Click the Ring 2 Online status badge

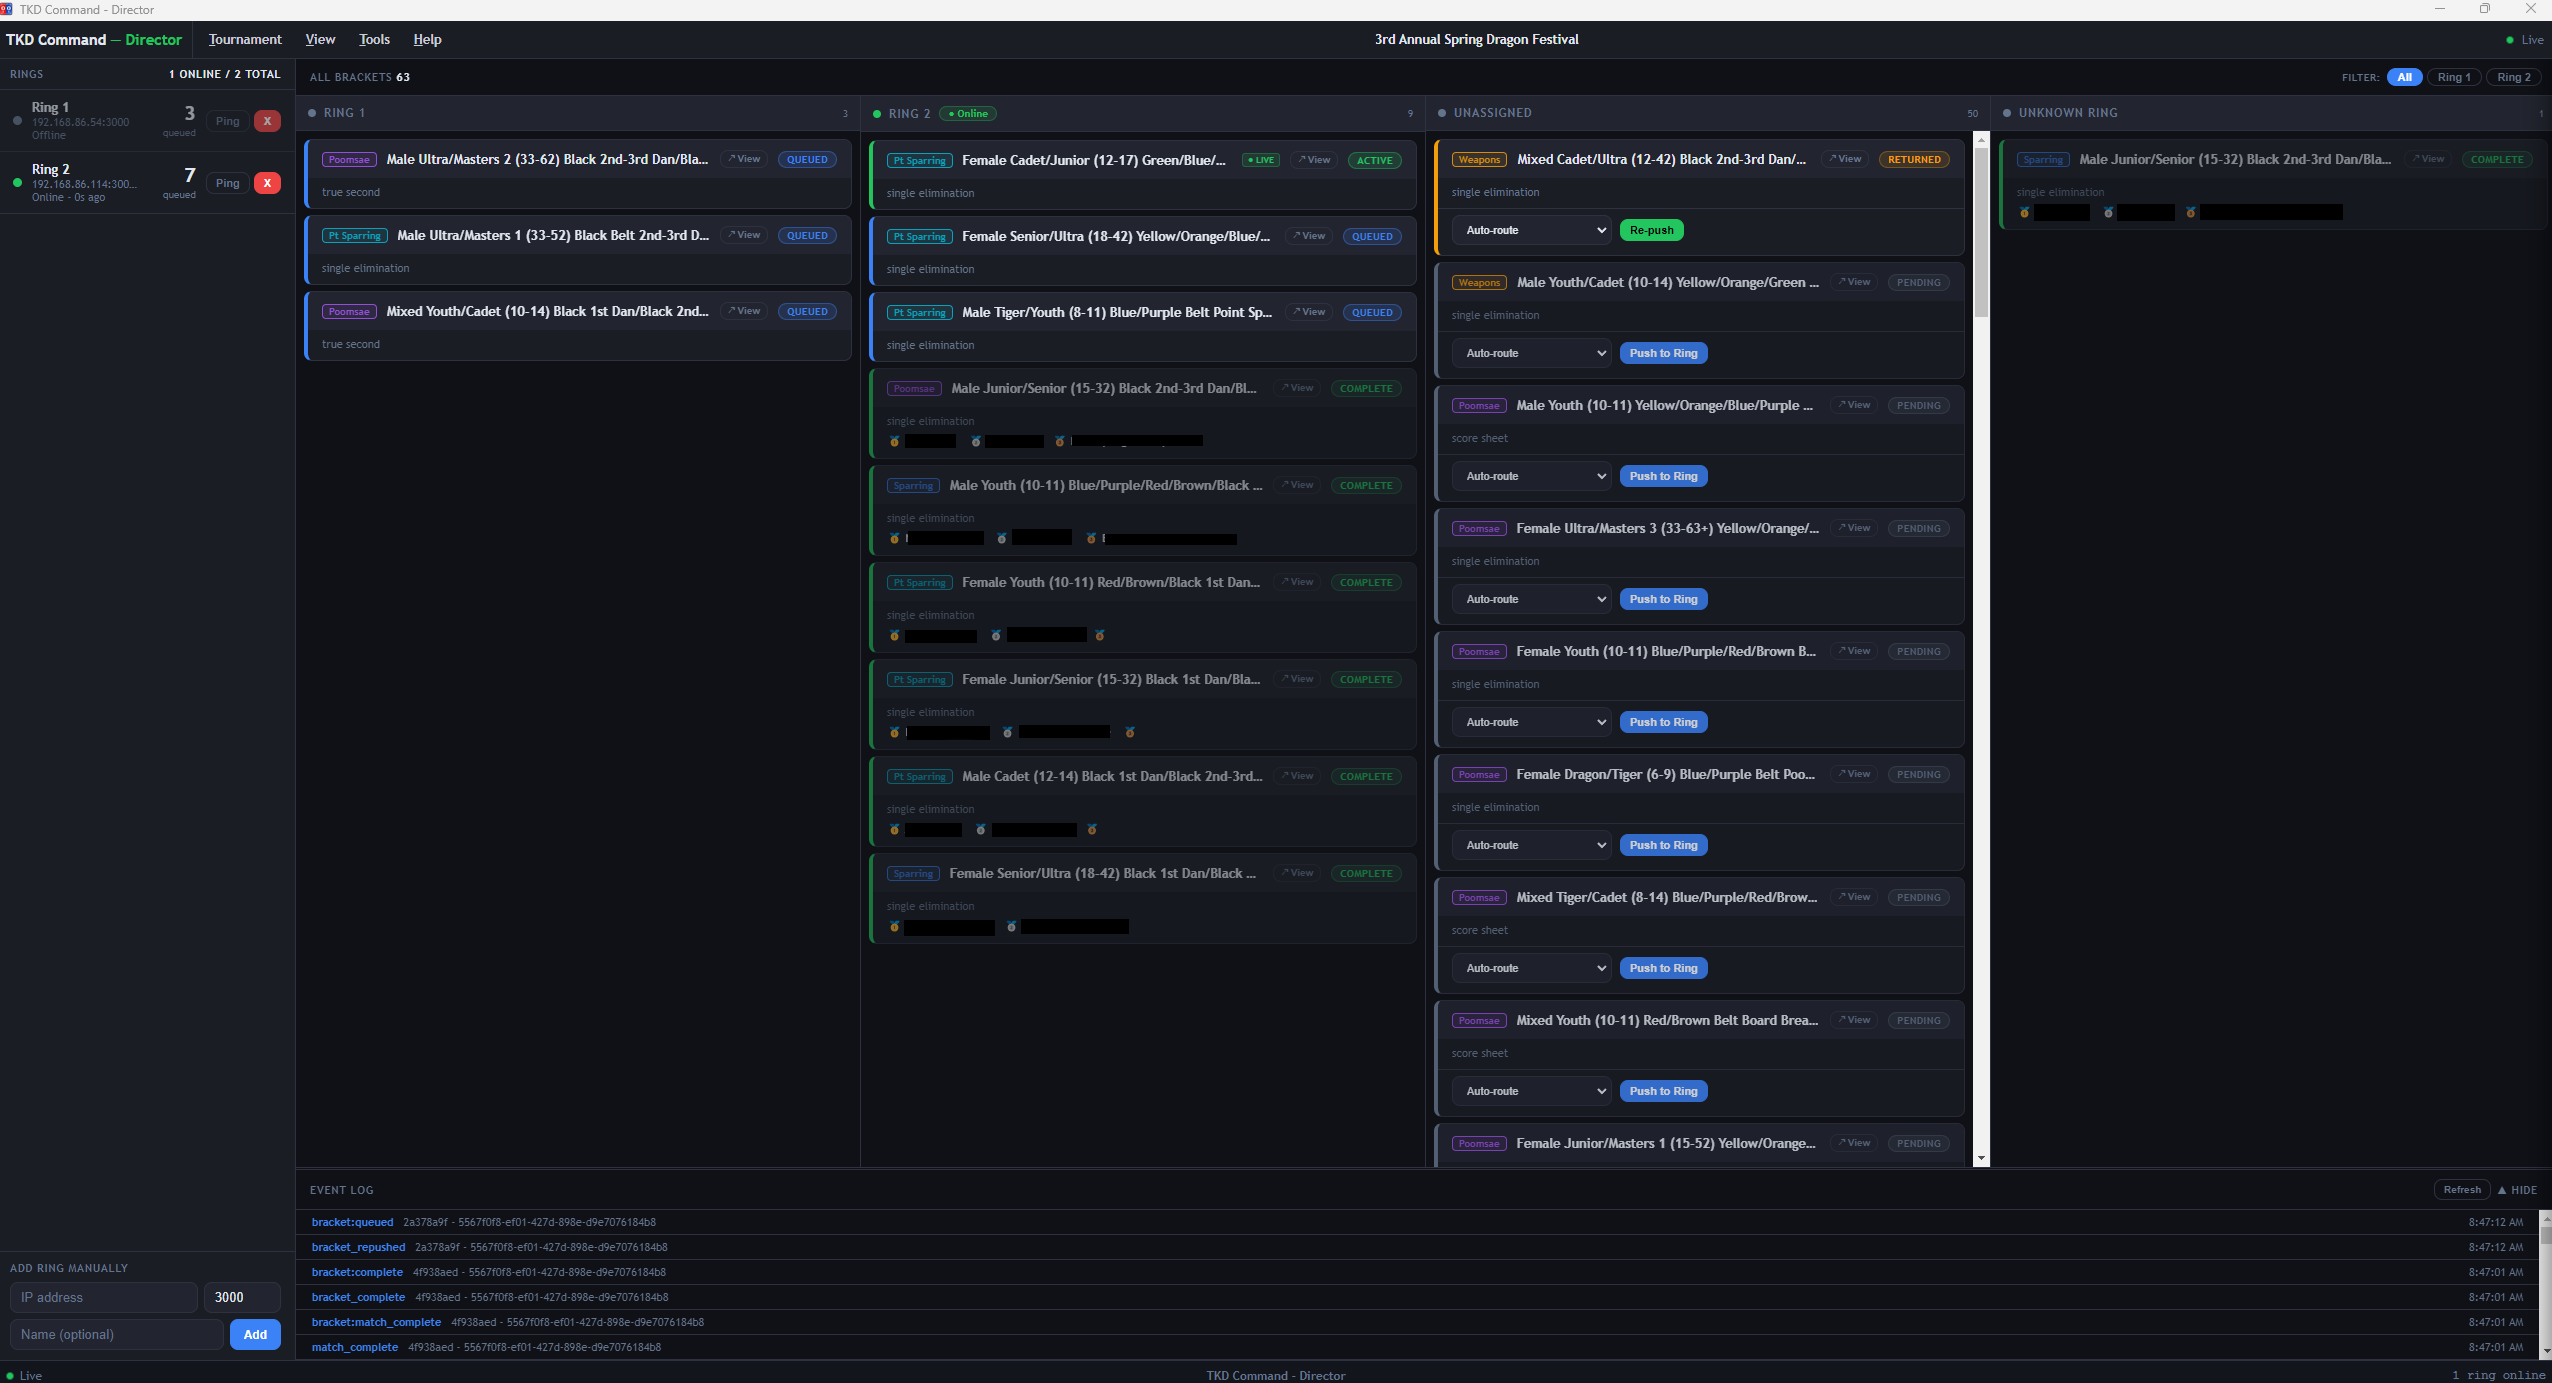968,113
